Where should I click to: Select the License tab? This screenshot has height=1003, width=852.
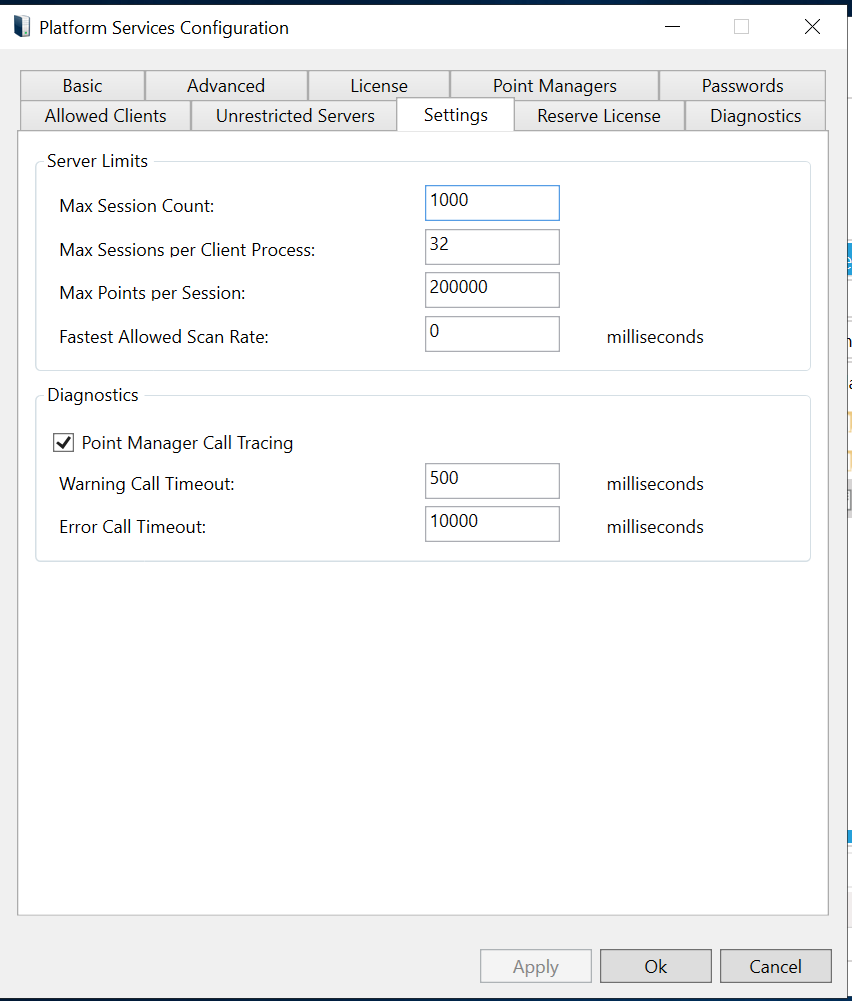(x=378, y=86)
